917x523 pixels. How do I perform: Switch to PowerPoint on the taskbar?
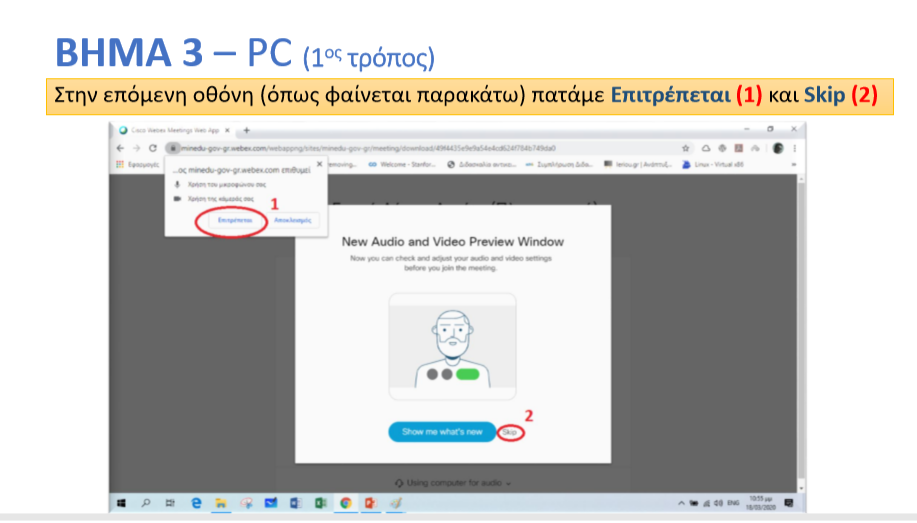pos(370,503)
